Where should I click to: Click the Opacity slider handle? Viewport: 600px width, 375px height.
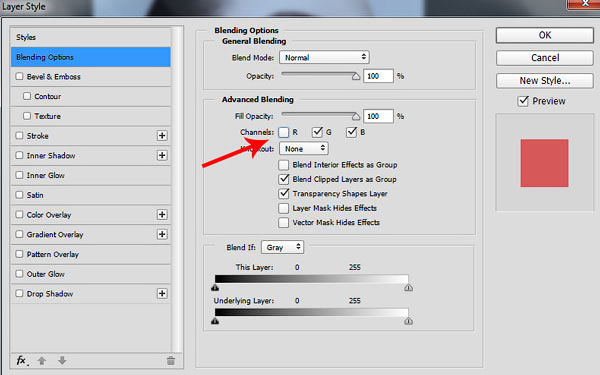356,76
